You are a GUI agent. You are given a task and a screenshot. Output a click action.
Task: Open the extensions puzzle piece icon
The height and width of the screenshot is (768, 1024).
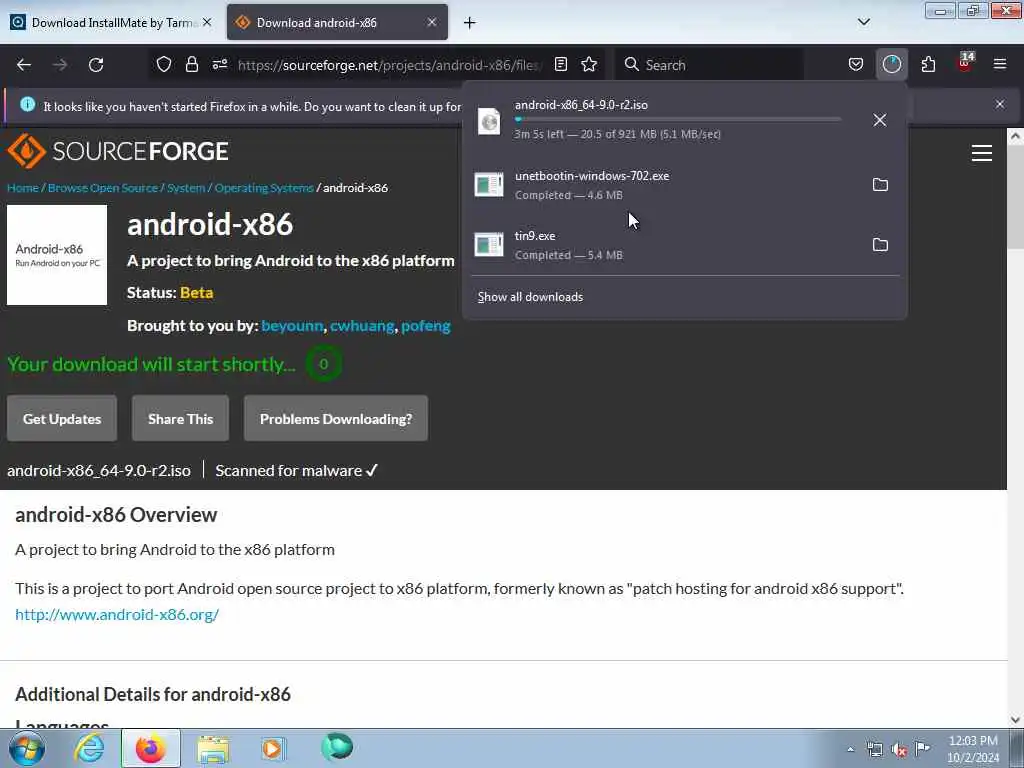click(x=928, y=64)
